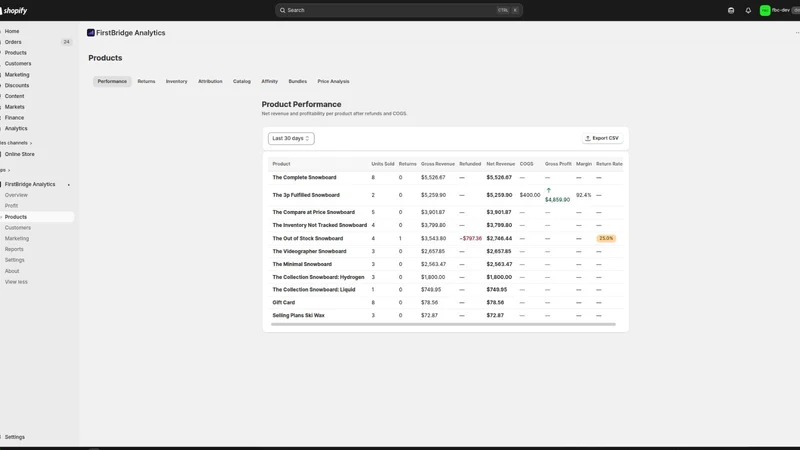
Task: Click The Minimal Snowboard row
Action: [x=445, y=264]
